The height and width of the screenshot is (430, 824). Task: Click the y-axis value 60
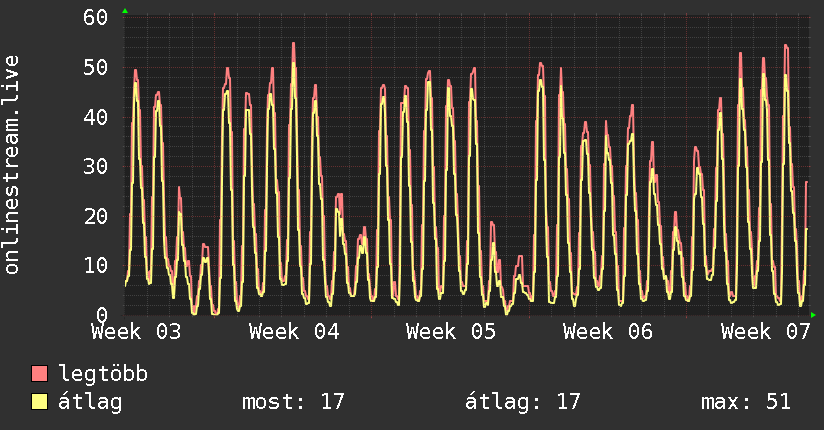click(96, 17)
